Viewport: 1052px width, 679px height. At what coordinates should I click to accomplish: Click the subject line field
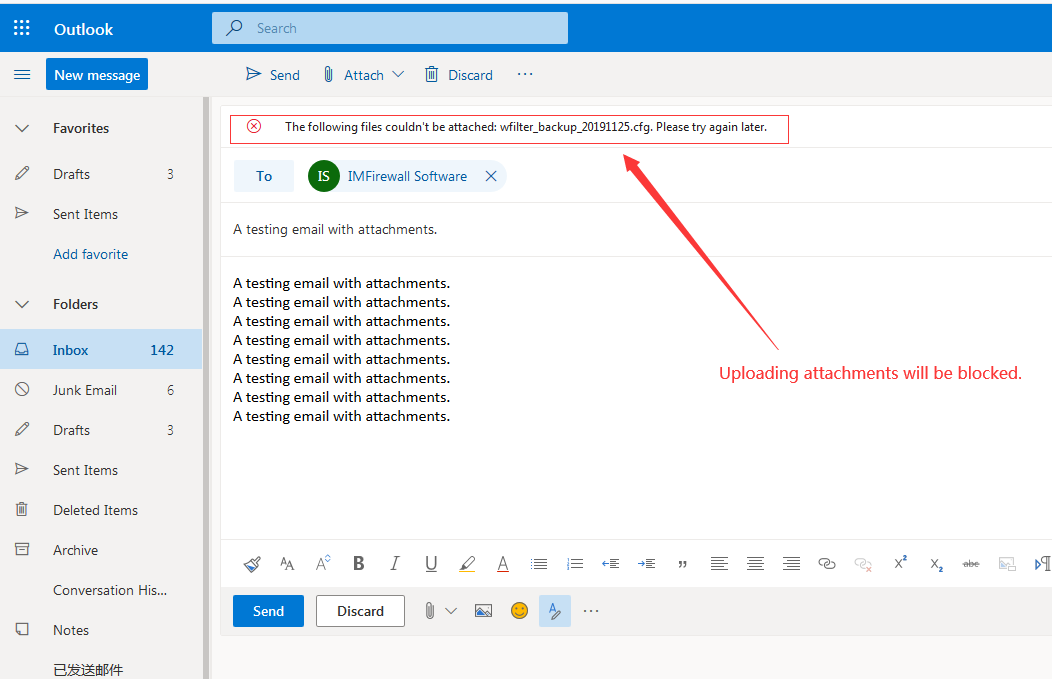coord(636,229)
